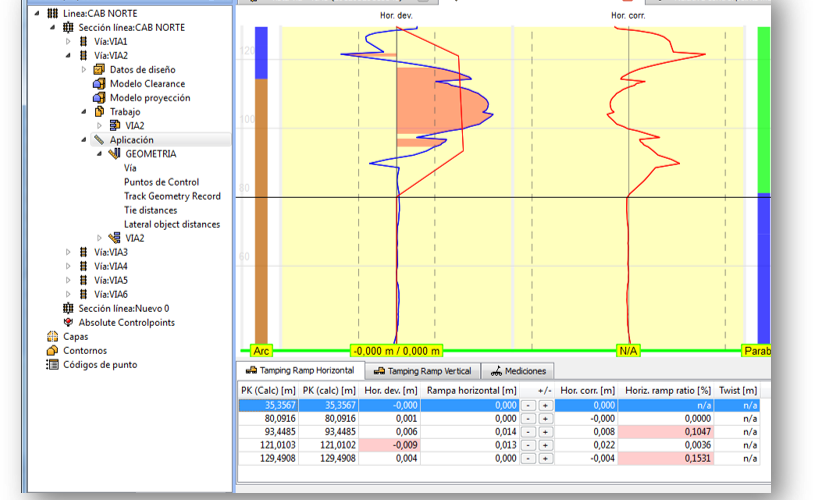
Task: Expand the Vía:VIA3 tree node
Action: (68, 253)
